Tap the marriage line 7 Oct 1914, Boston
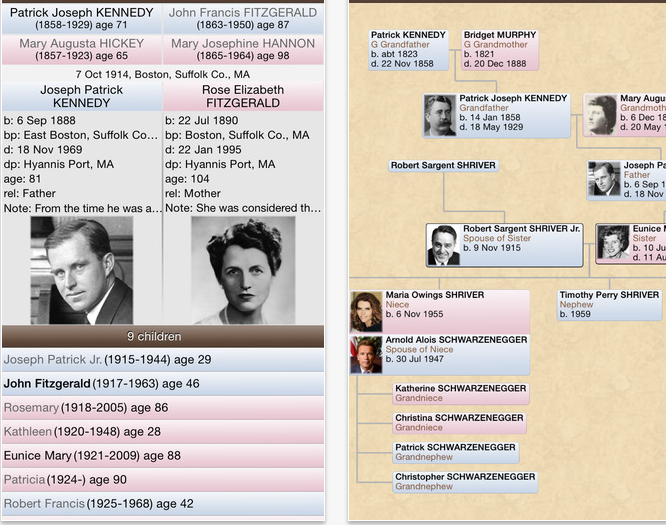The height and width of the screenshot is (525, 666). pos(163,74)
